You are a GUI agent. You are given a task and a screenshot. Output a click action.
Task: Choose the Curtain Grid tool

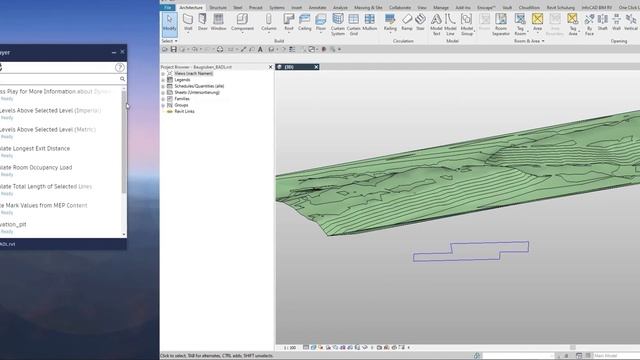point(353,24)
